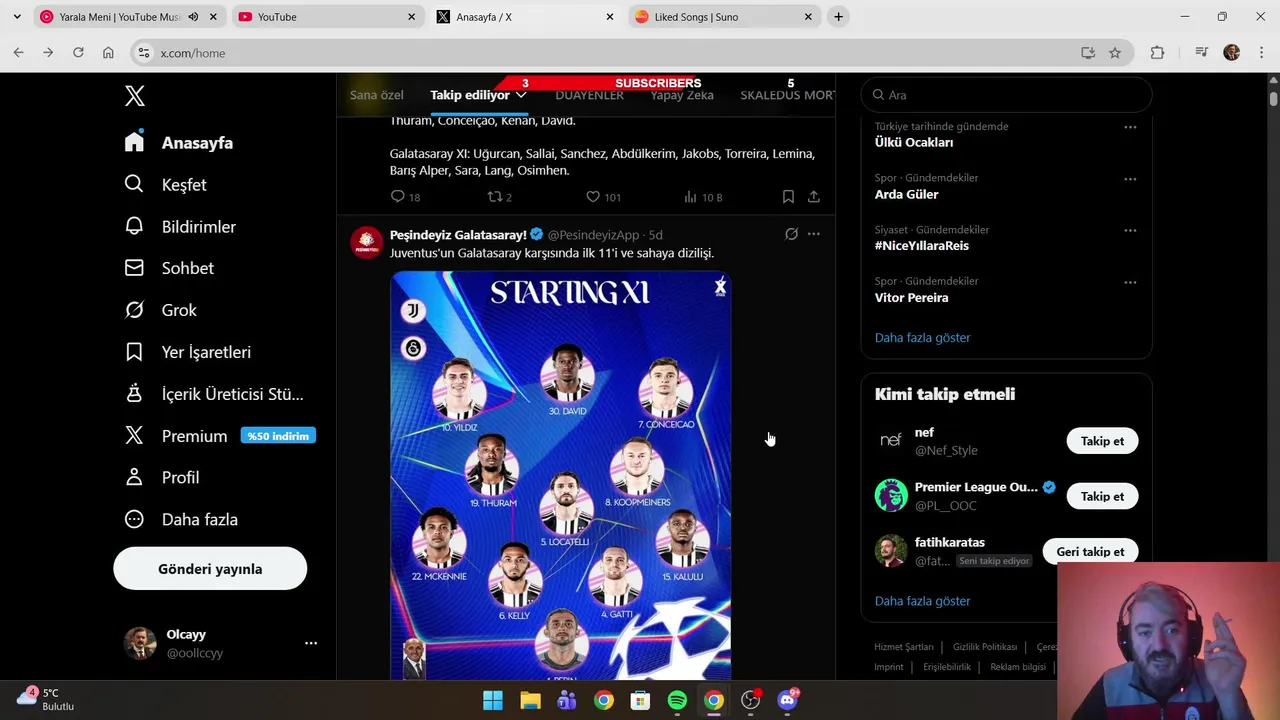This screenshot has width=1280, height=720.
Task: Open Gizlilik Politikası footer link
Action: click(x=985, y=647)
